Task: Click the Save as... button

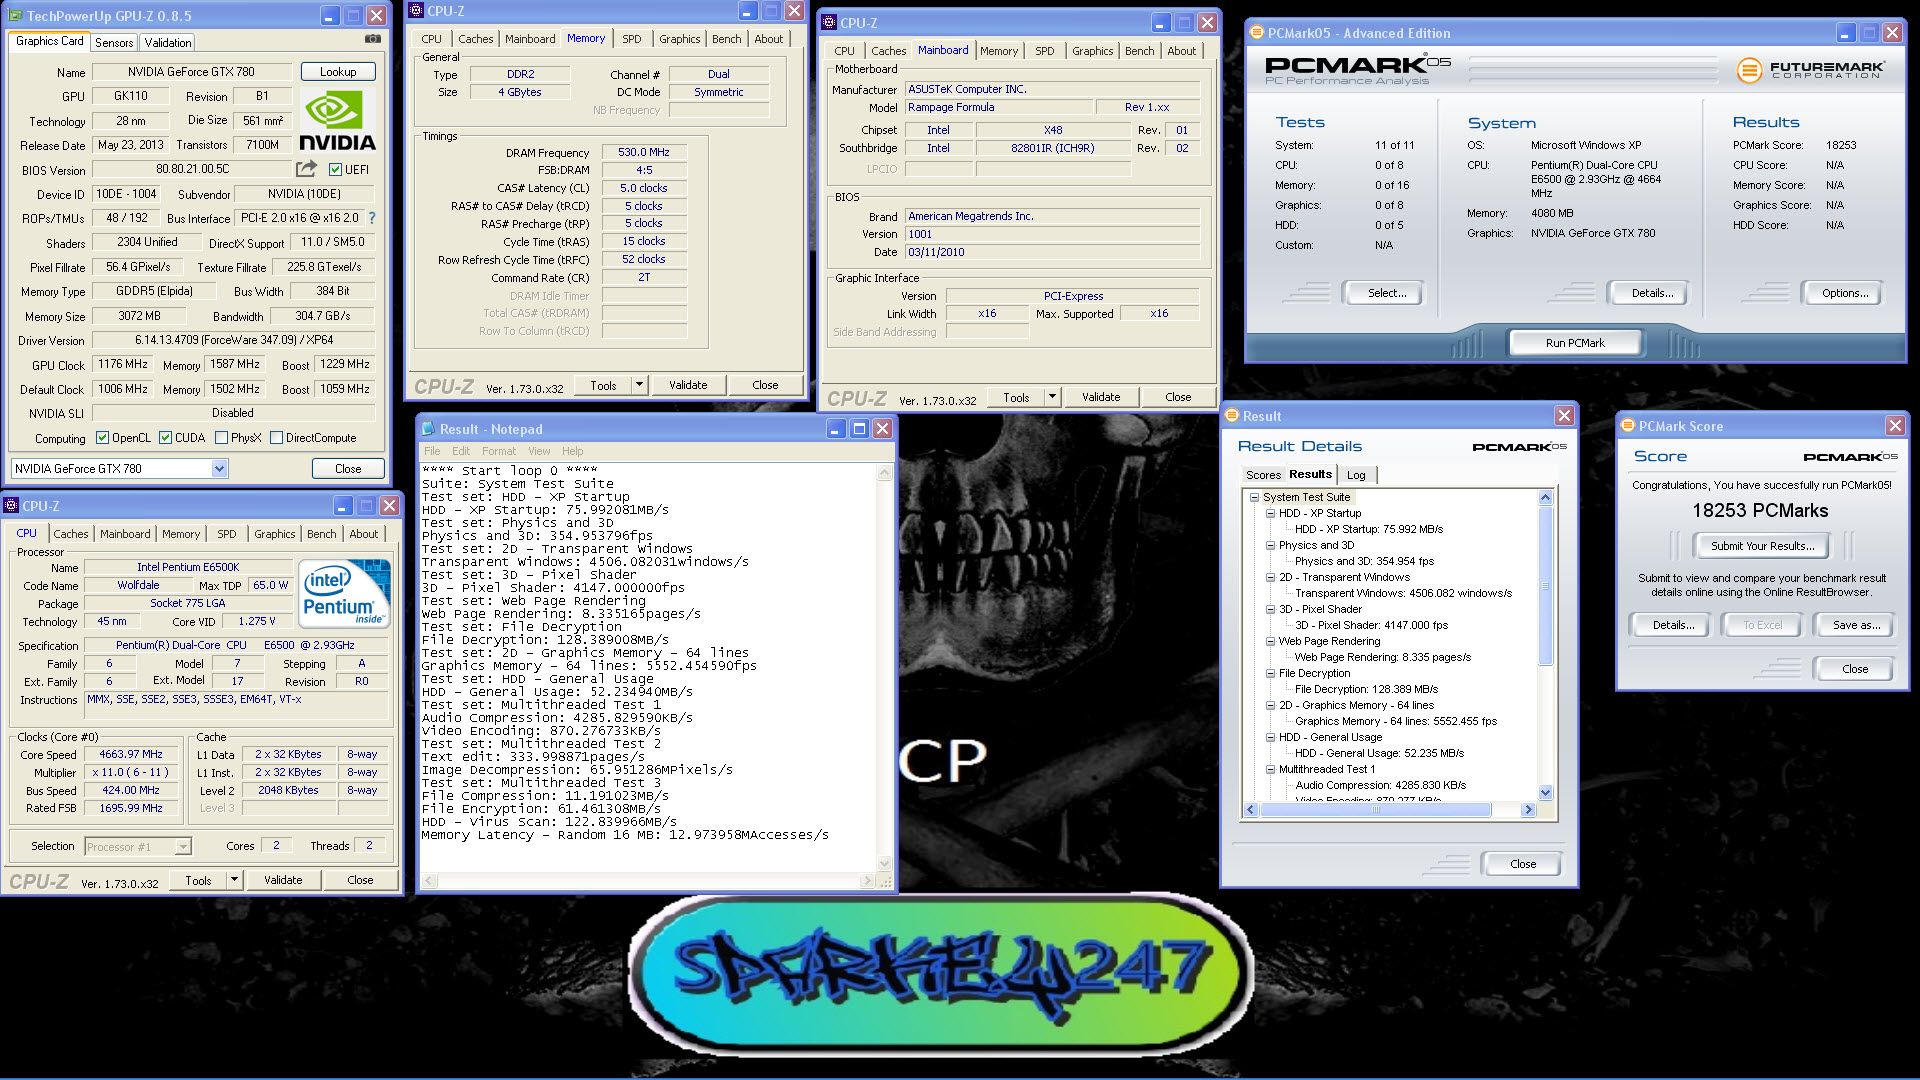Action: click(1856, 625)
